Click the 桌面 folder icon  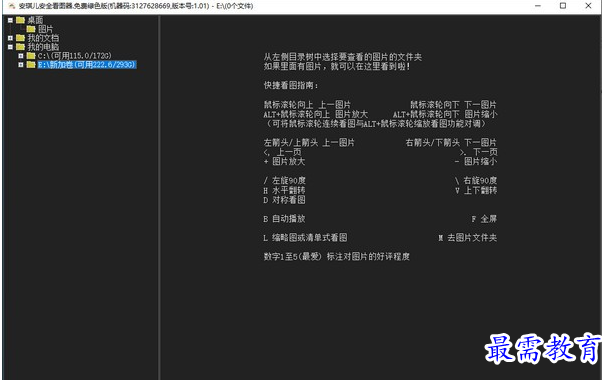[x=21, y=20]
